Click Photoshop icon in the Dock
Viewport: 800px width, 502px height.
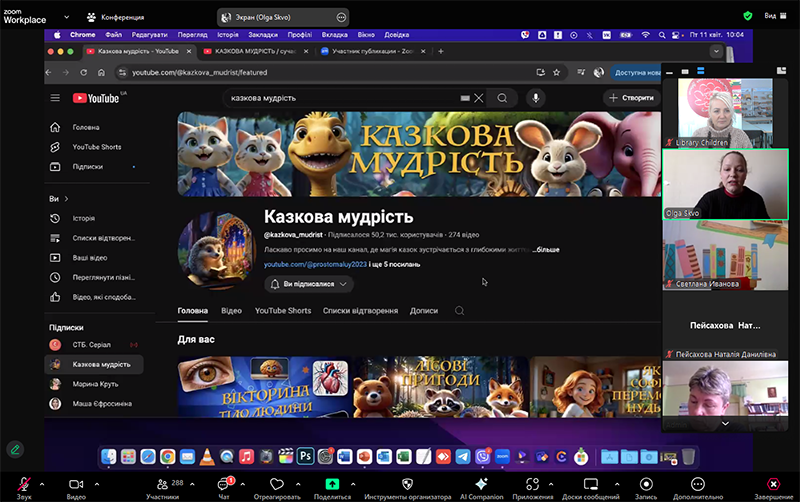[305, 457]
